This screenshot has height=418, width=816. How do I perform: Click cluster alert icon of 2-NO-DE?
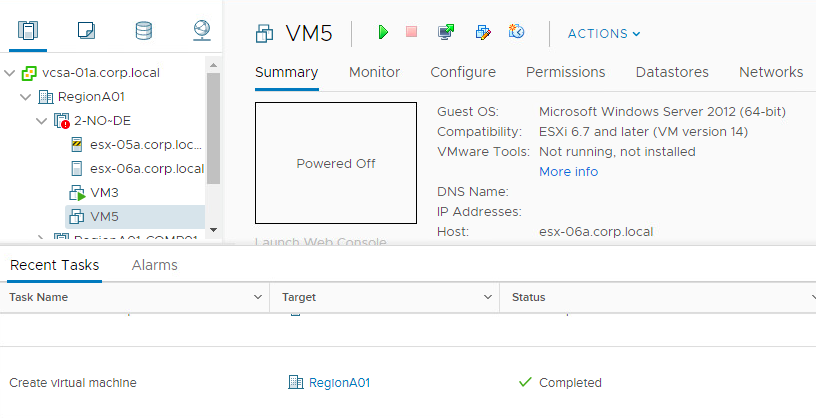tap(62, 121)
